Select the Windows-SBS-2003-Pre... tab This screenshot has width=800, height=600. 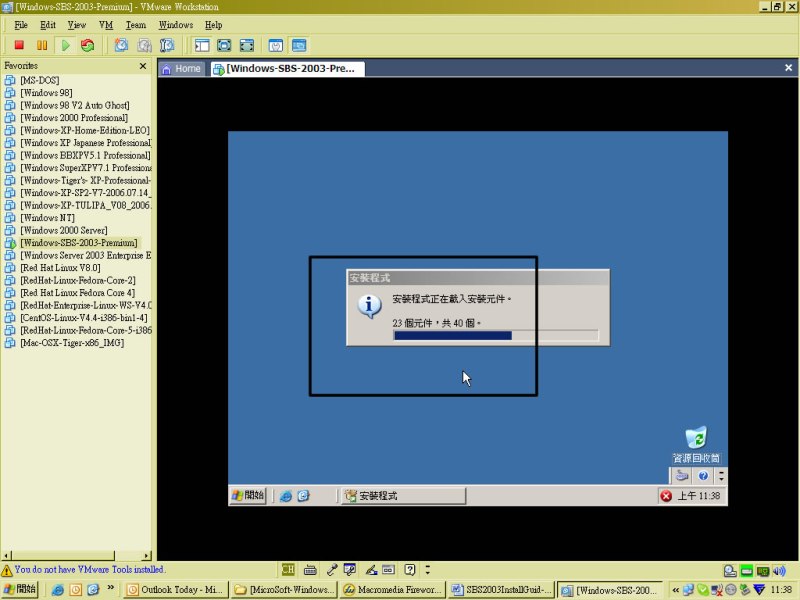(288, 69)
